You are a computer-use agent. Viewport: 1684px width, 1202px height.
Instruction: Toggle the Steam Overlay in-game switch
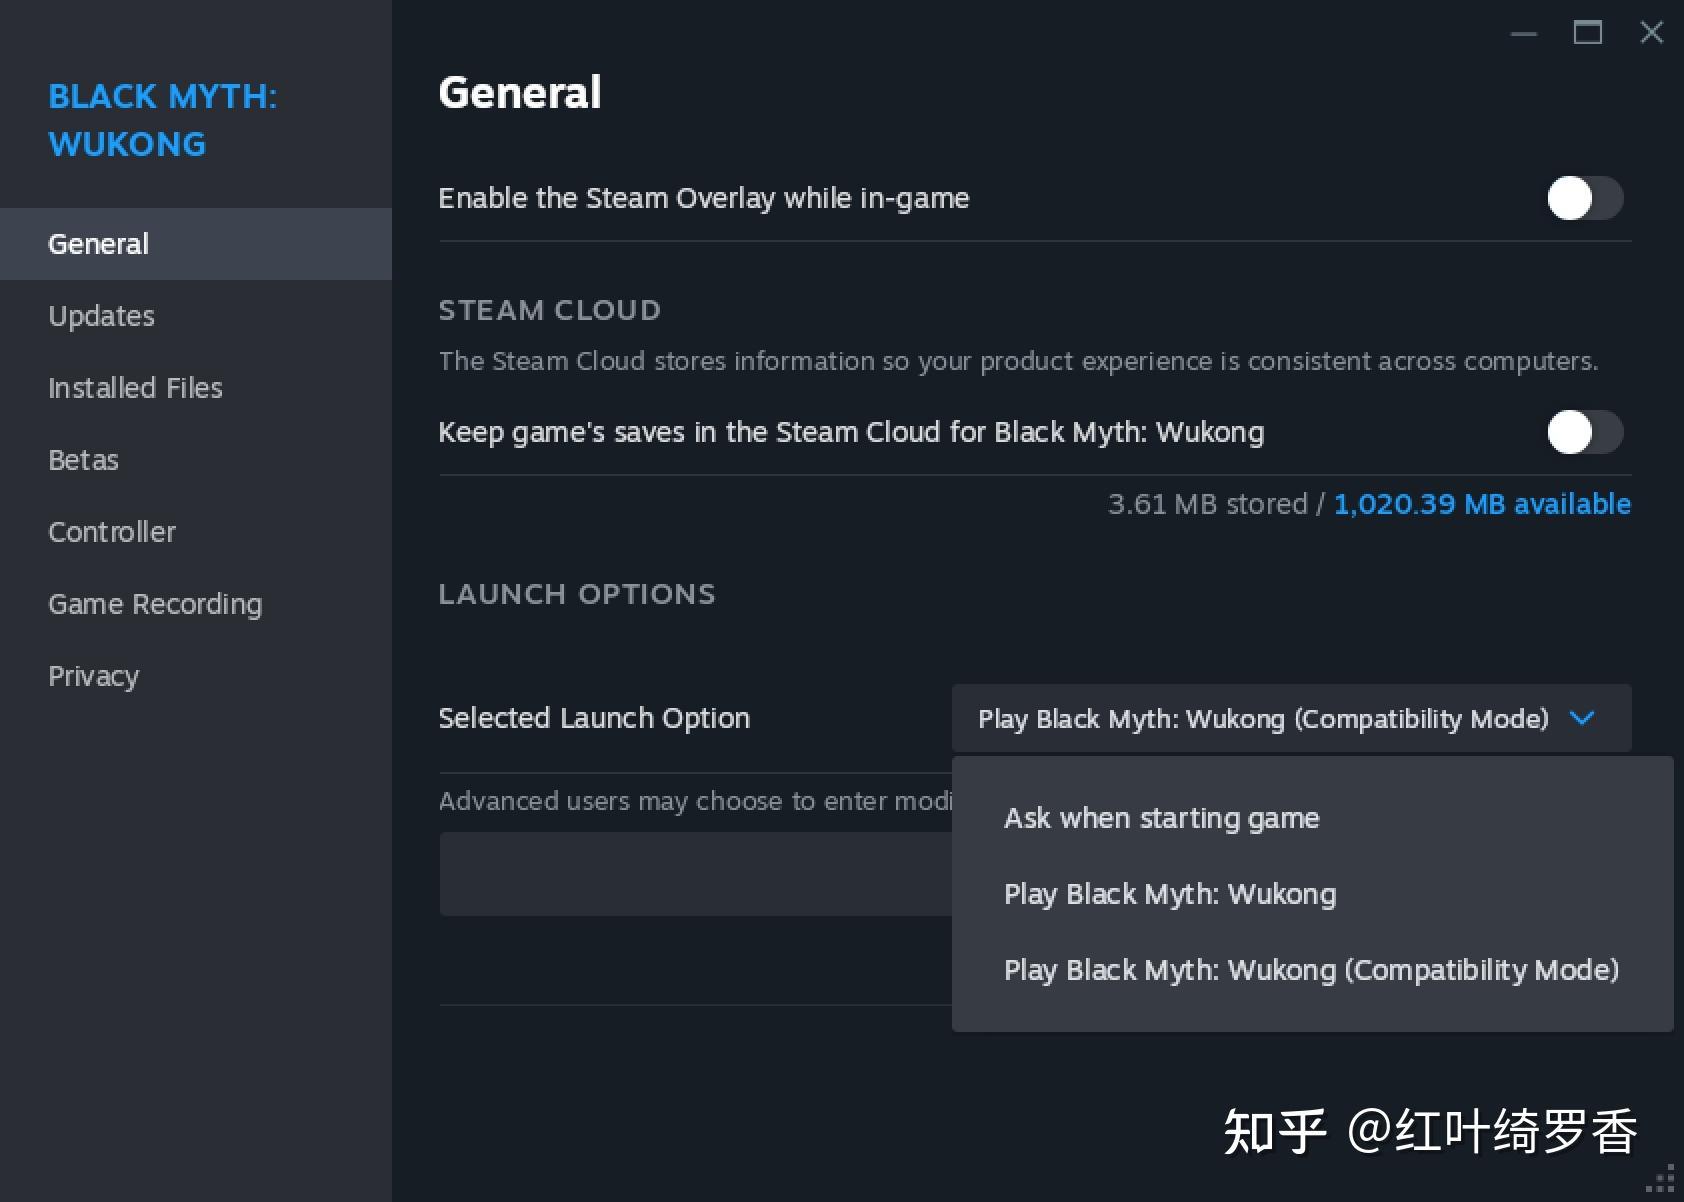tap(1584, 198)
